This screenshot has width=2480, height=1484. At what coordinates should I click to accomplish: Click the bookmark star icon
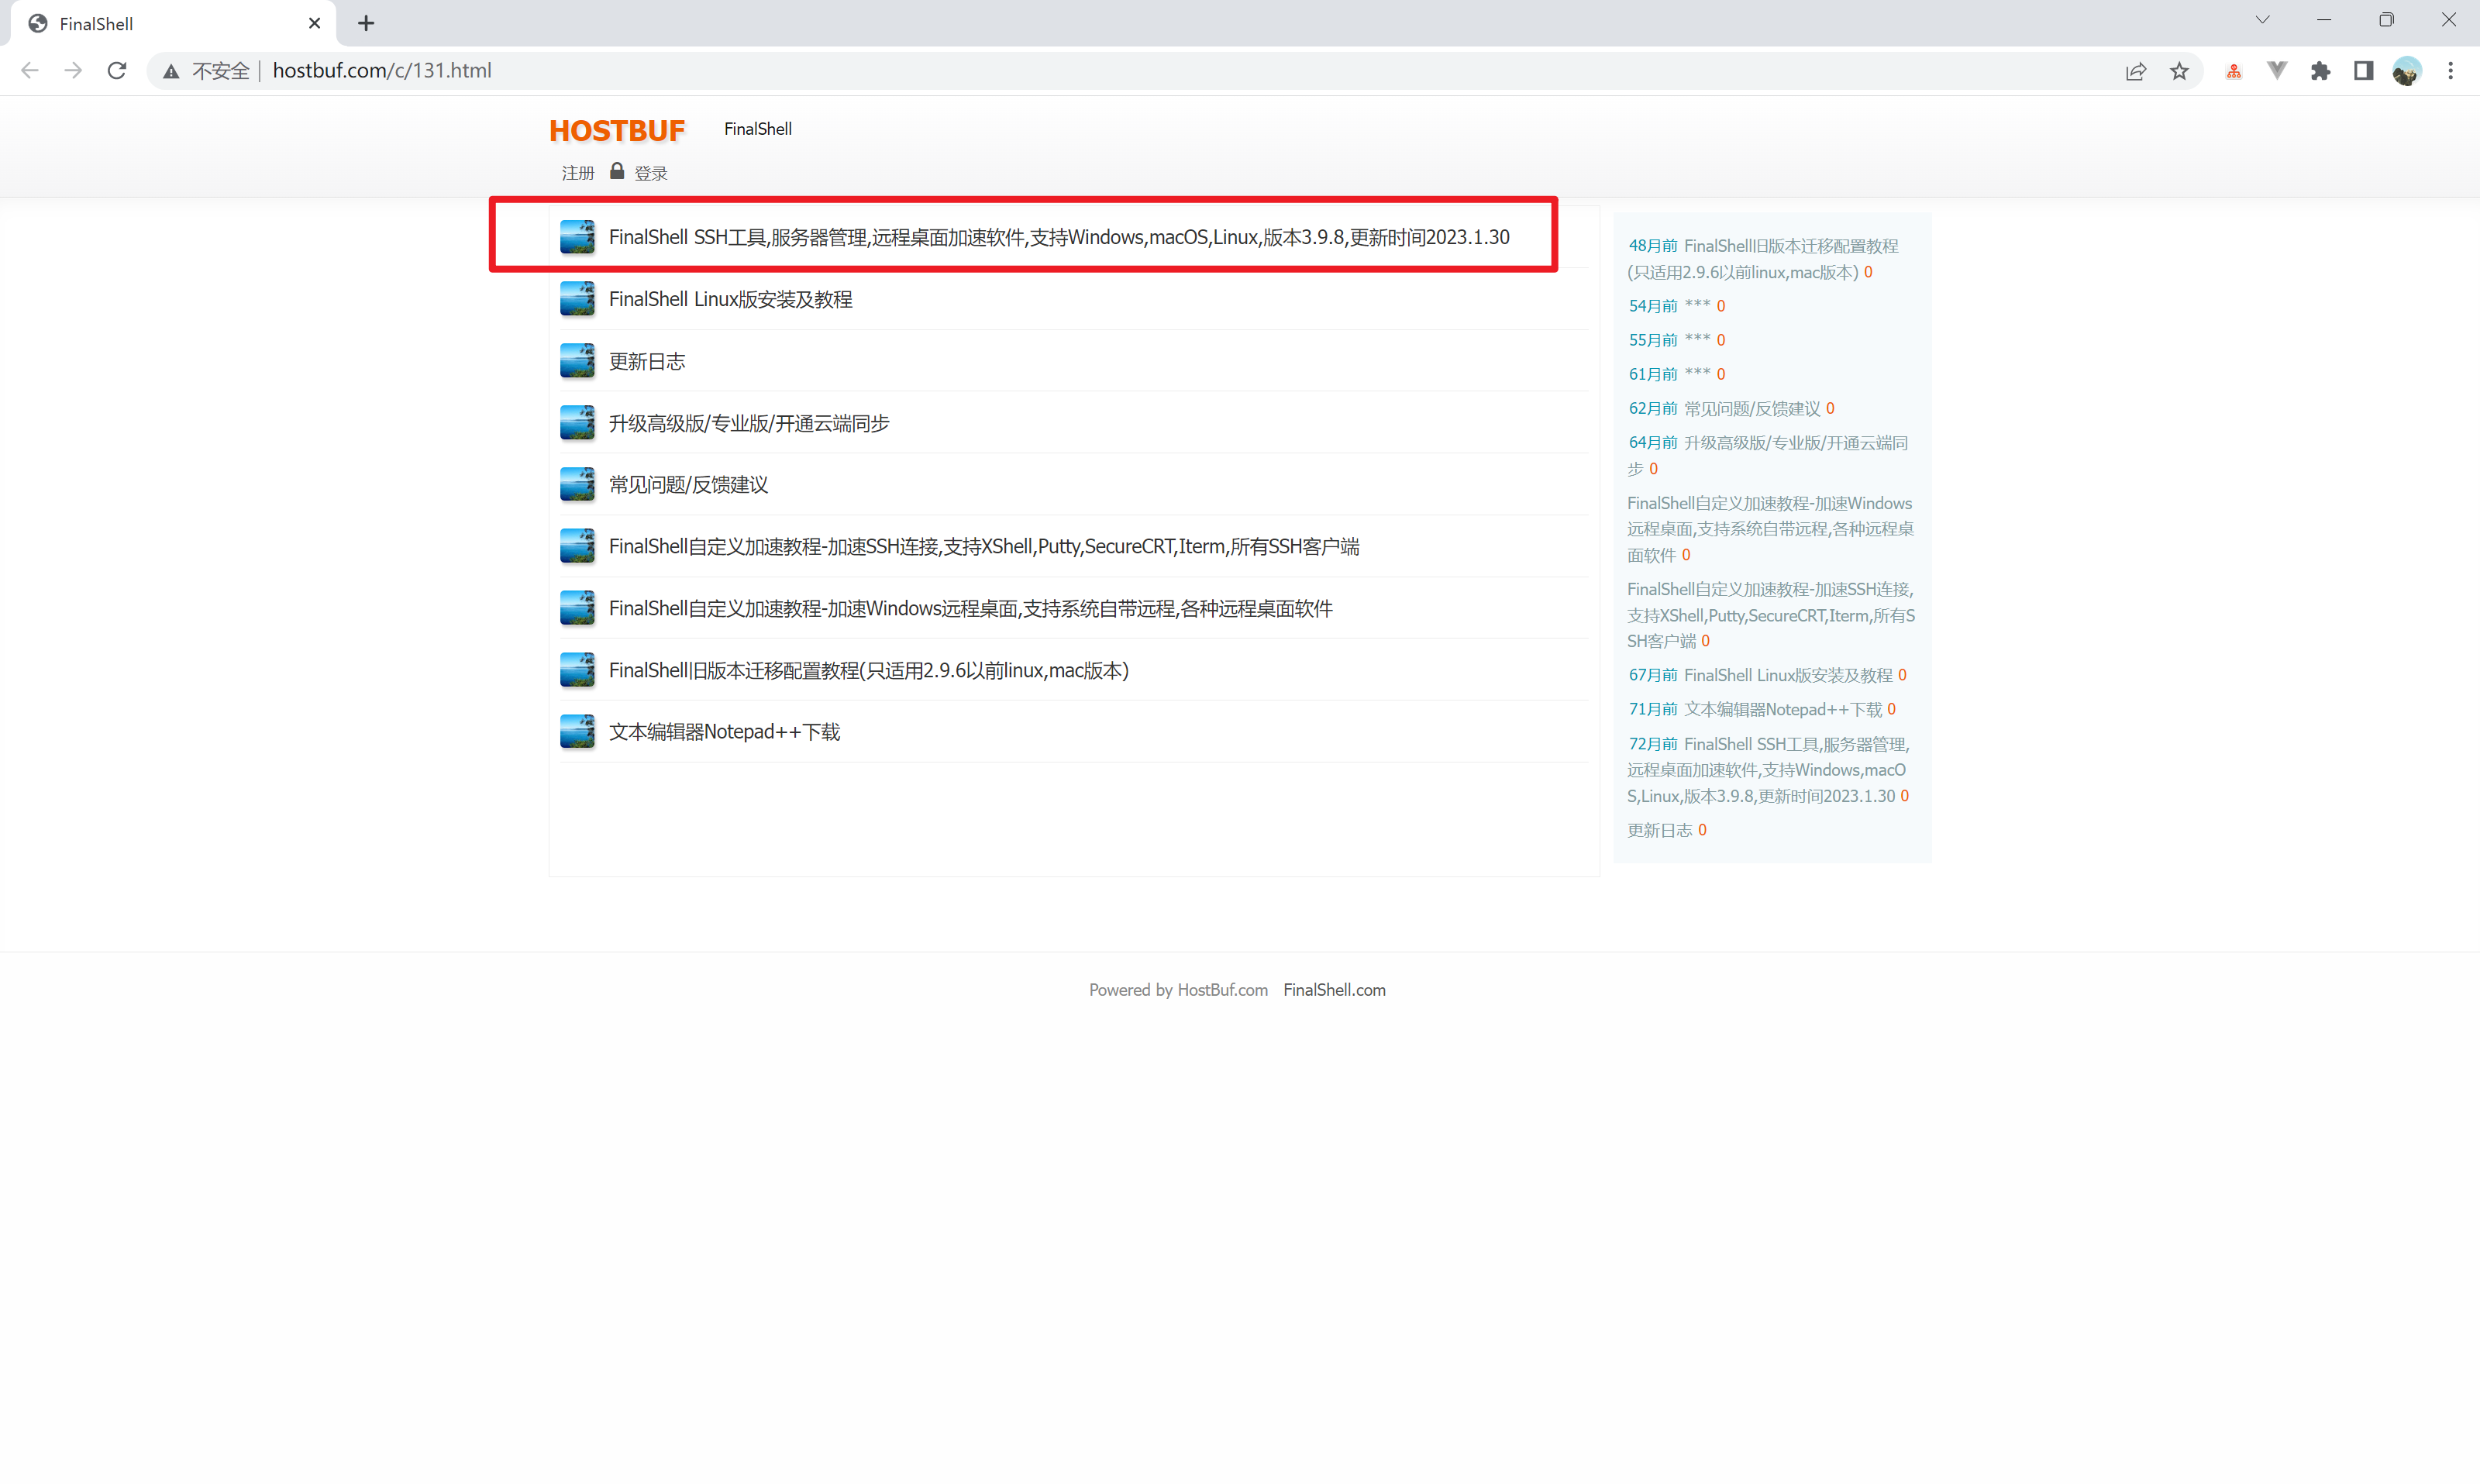pyautogui.click(x=2179, y=70)
